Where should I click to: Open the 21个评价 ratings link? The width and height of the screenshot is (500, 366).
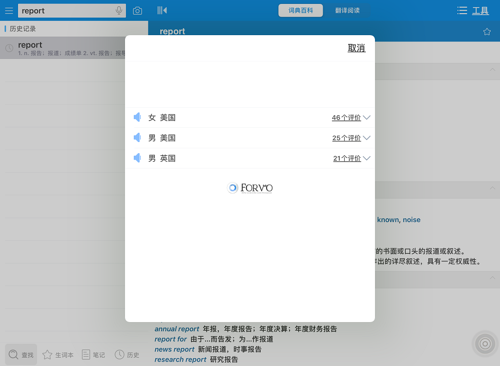tap(347, 158)
